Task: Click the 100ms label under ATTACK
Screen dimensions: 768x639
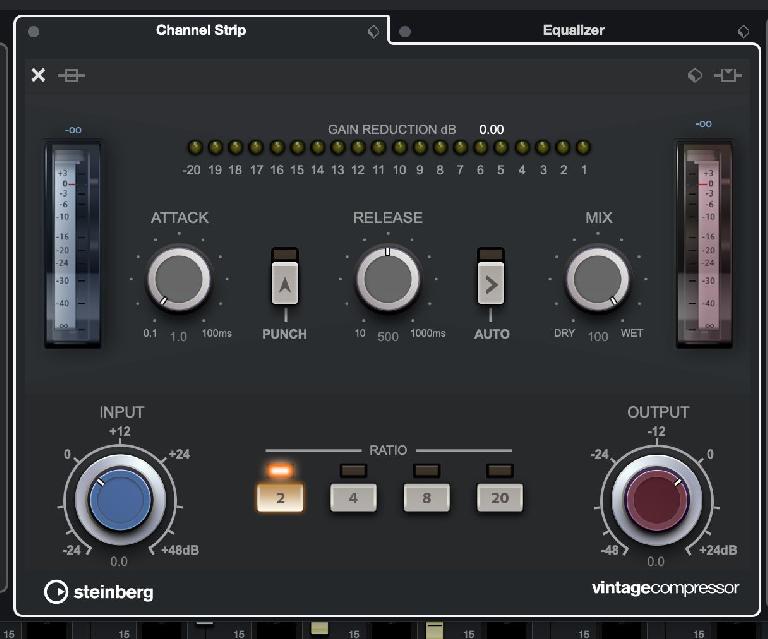Action: click(216, 333)
